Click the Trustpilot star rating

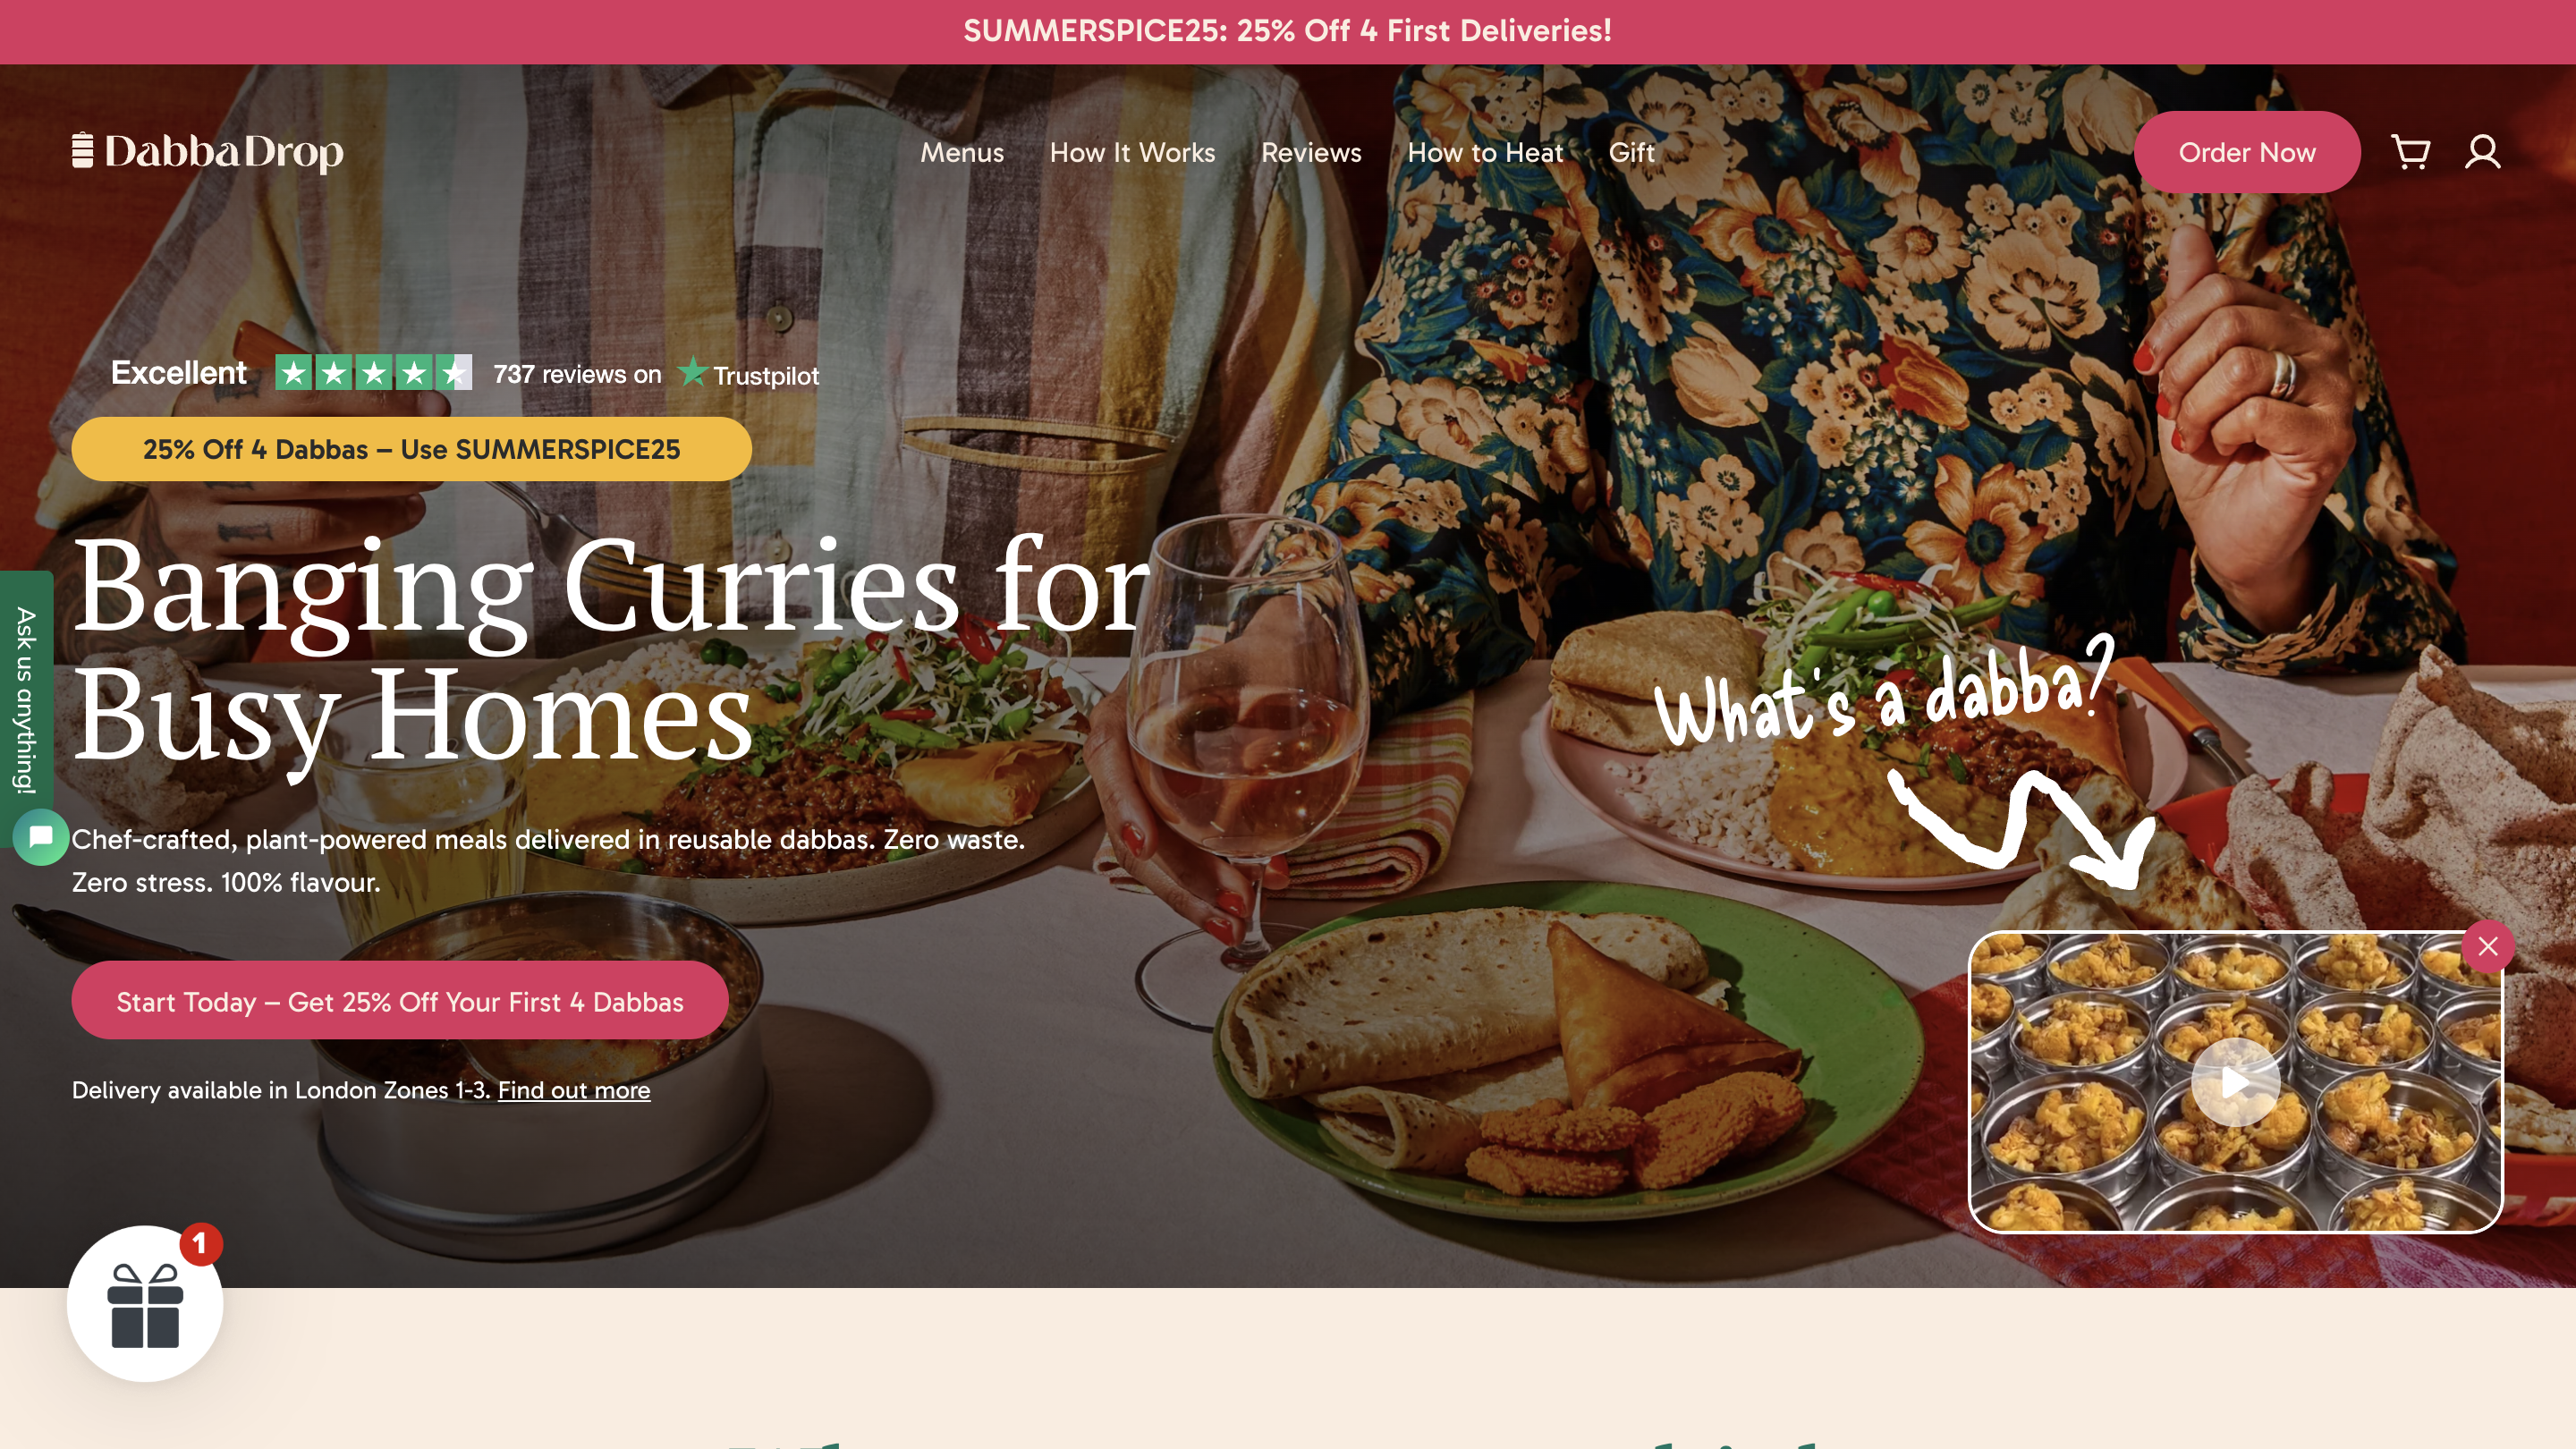pos(373,373)
